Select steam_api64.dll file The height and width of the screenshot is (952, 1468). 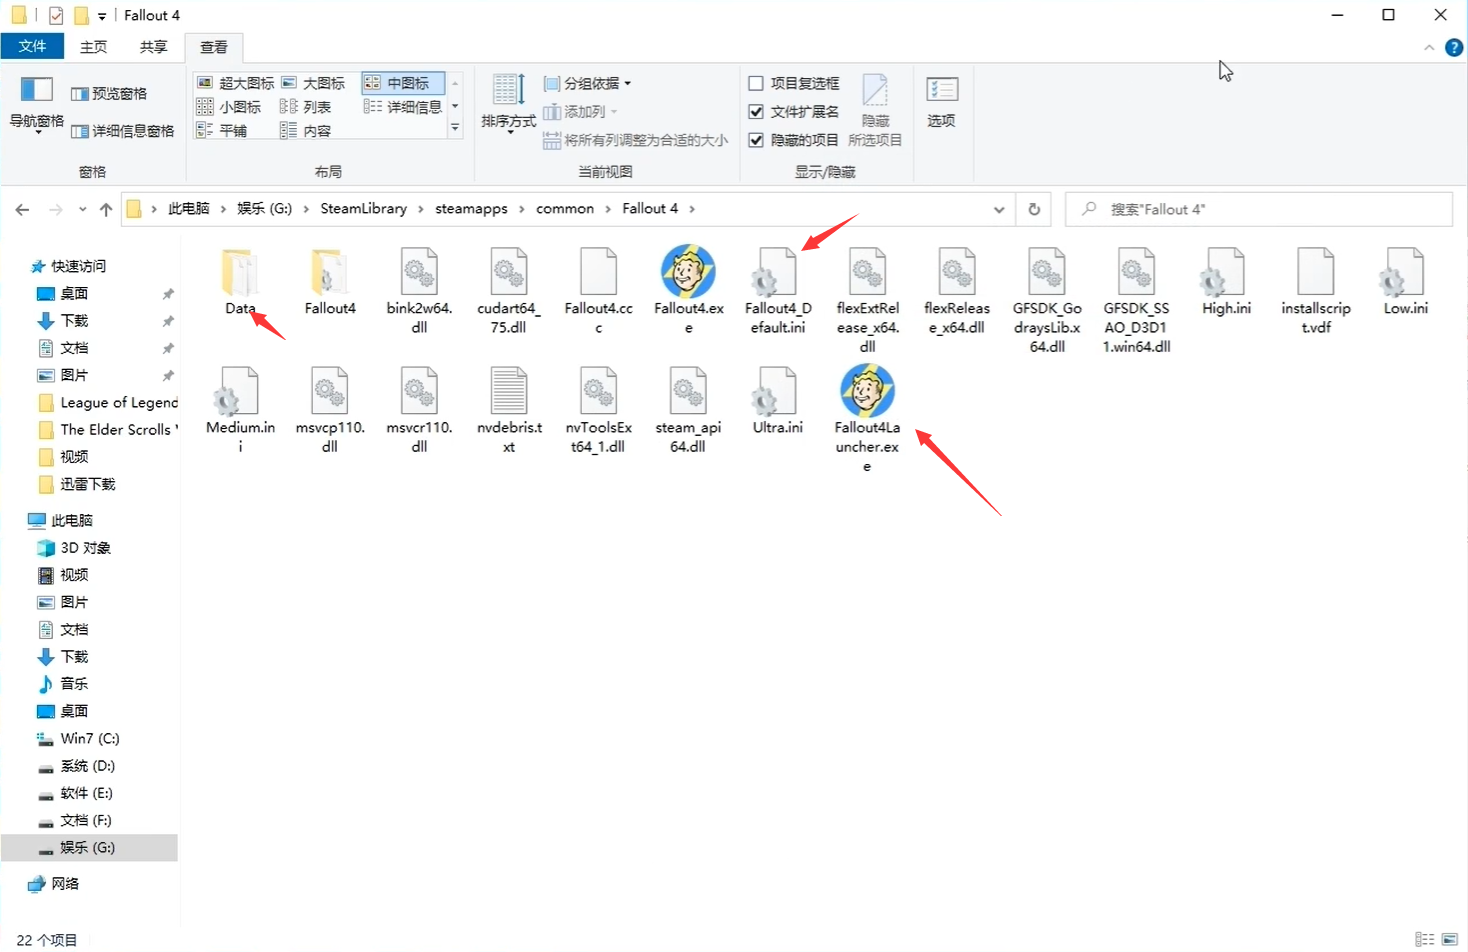coord(688,409)
